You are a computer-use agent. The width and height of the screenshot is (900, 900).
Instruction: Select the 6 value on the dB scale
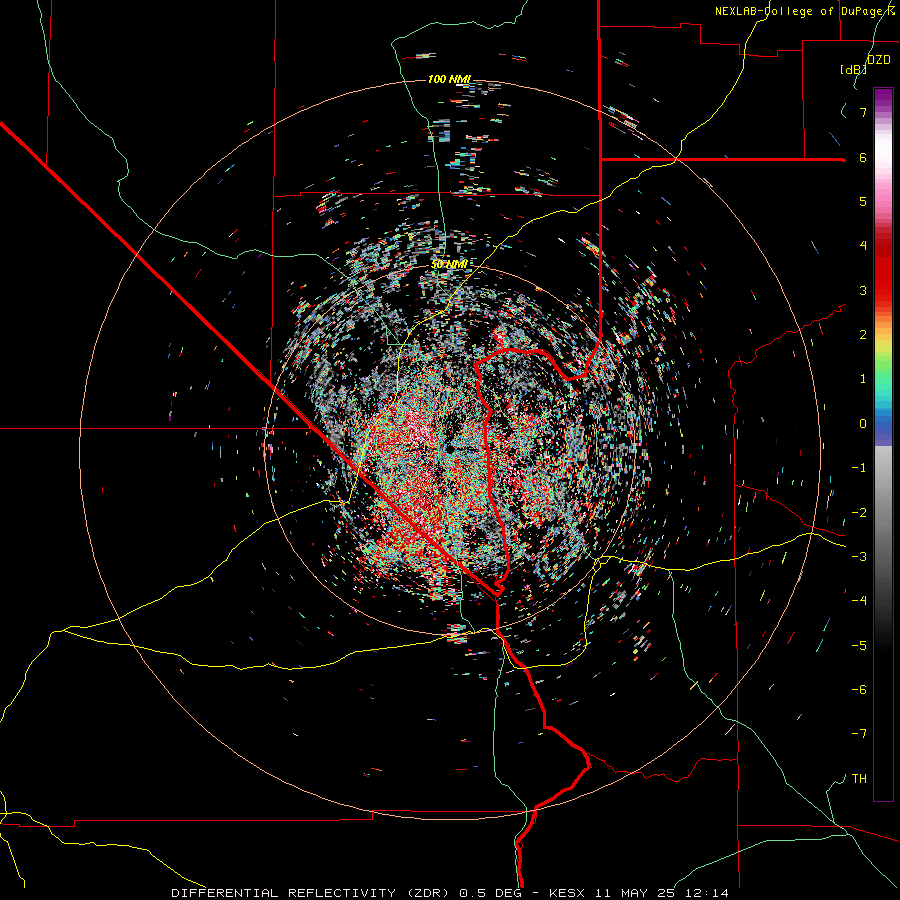pyautogui.click(x=863, y=157)
